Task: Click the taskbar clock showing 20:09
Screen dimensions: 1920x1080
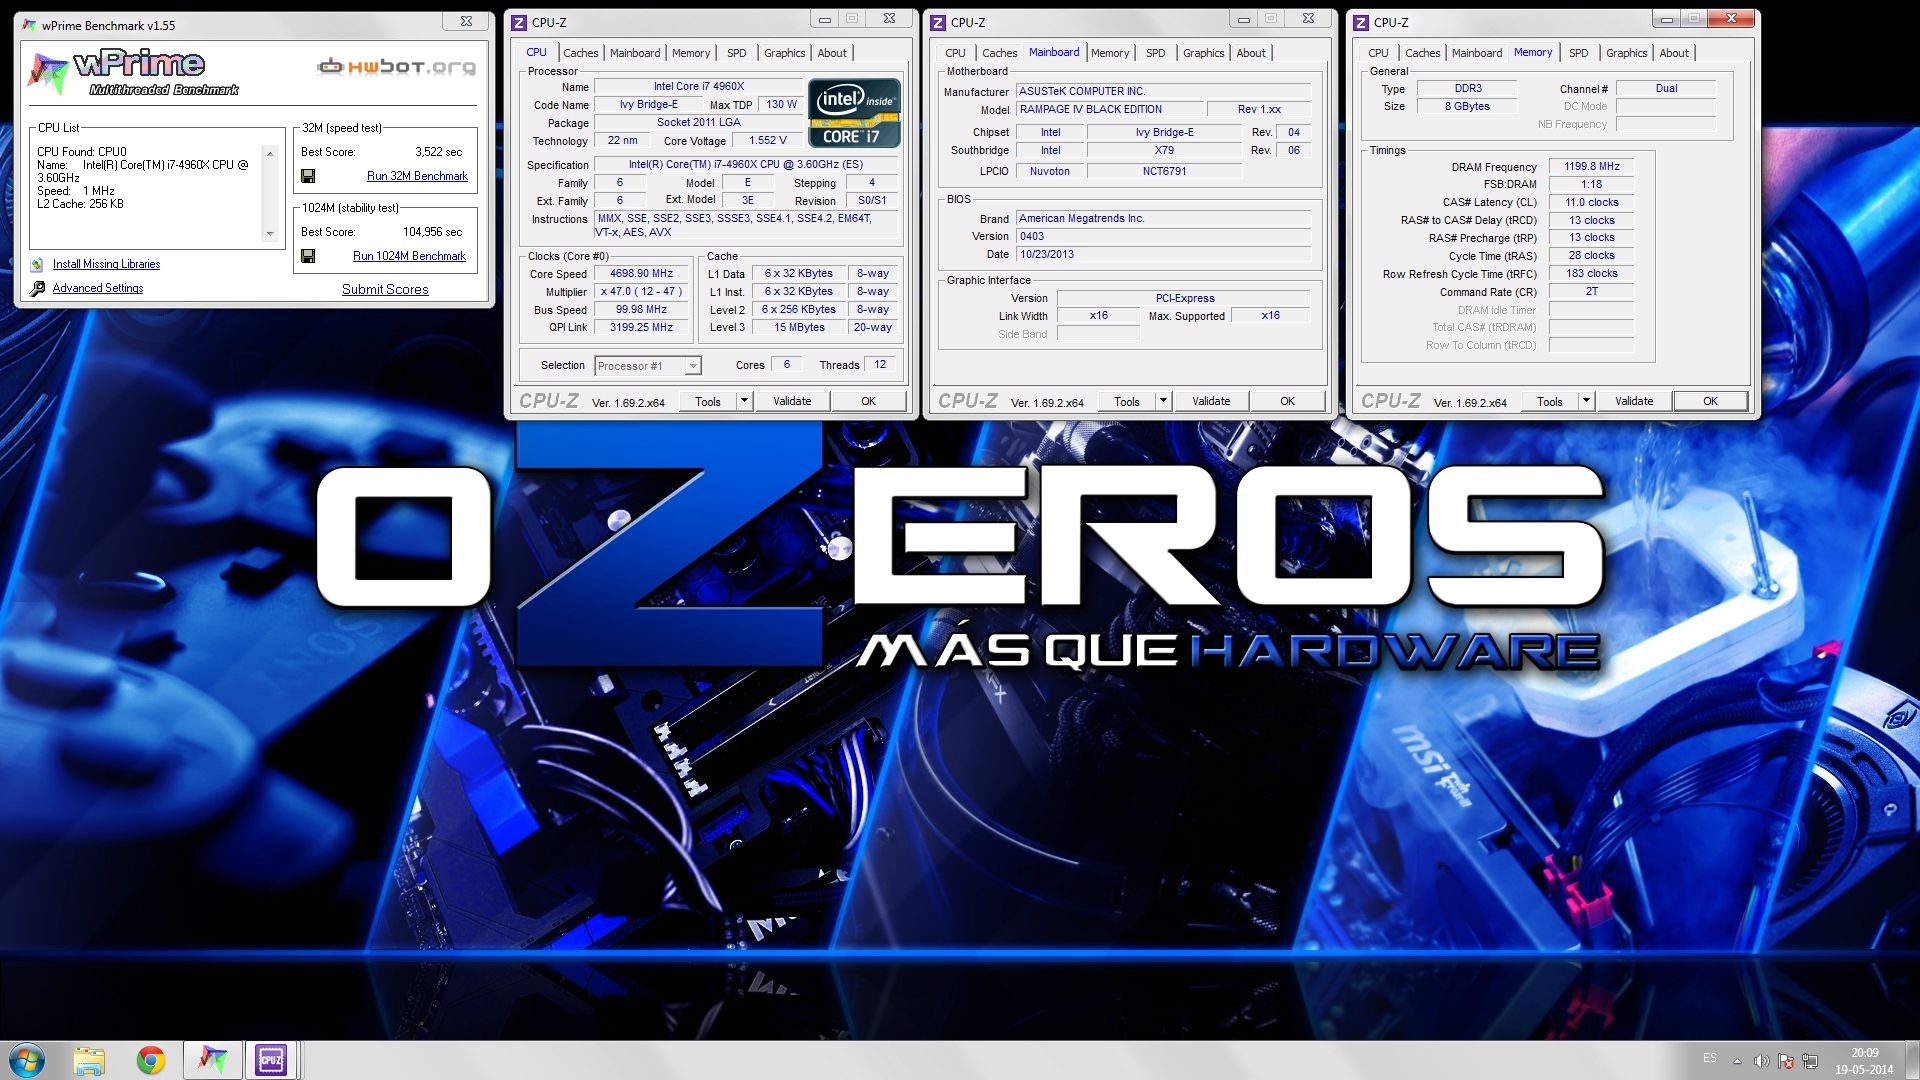Action: (1864, 1061)
